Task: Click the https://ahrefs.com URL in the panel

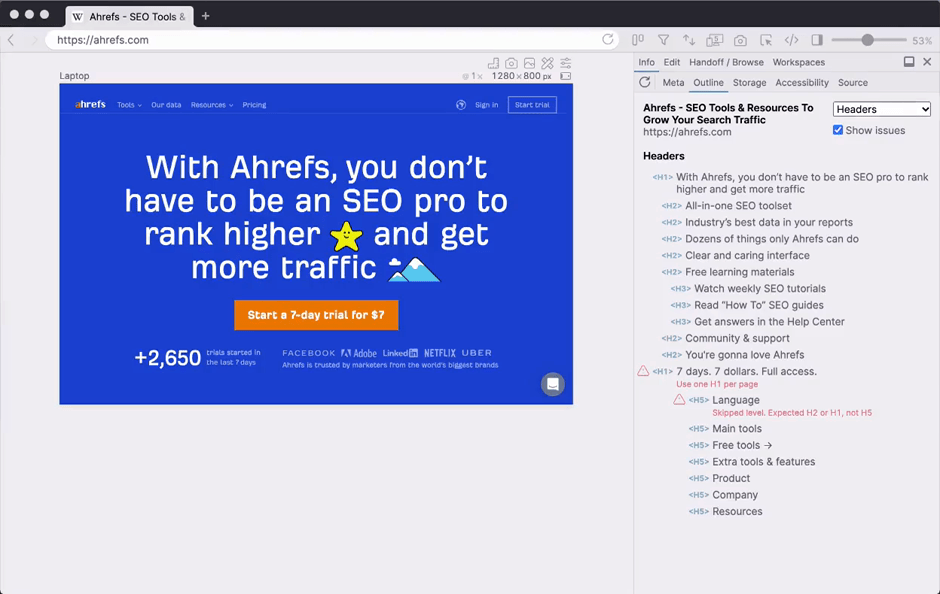Action: point(687,132)
